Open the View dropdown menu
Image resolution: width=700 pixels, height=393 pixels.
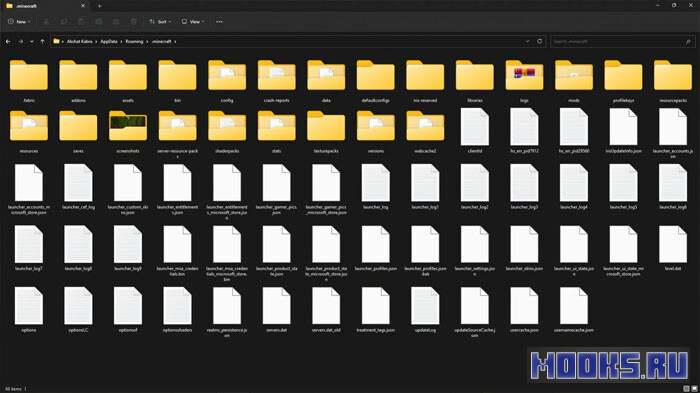tap(193, 21)
